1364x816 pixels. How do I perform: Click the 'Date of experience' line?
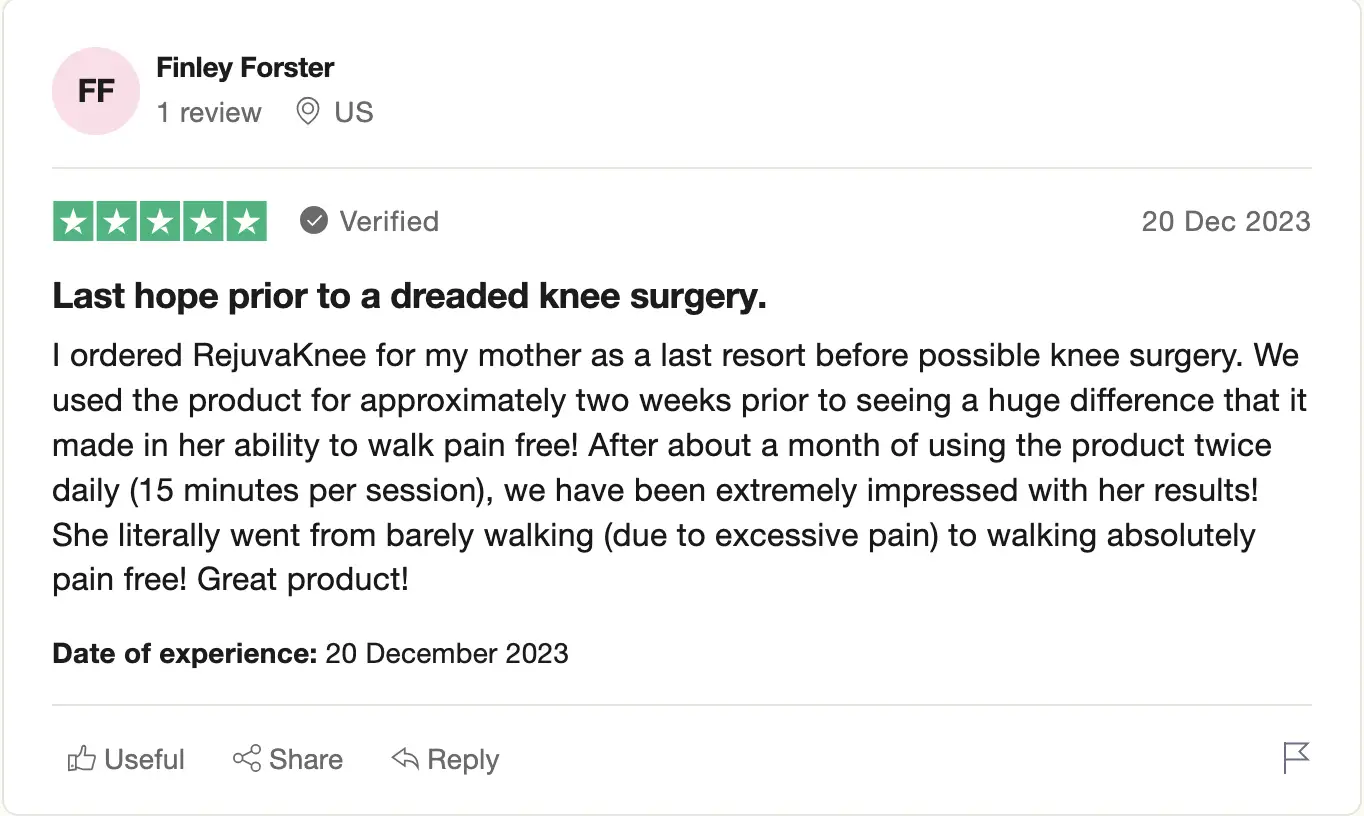[x=310, y=654]
